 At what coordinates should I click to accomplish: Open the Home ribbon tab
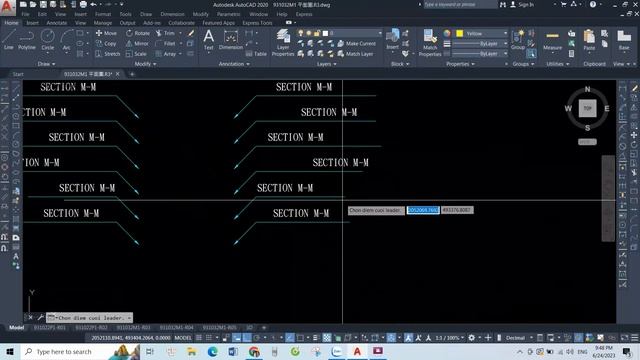11,23
